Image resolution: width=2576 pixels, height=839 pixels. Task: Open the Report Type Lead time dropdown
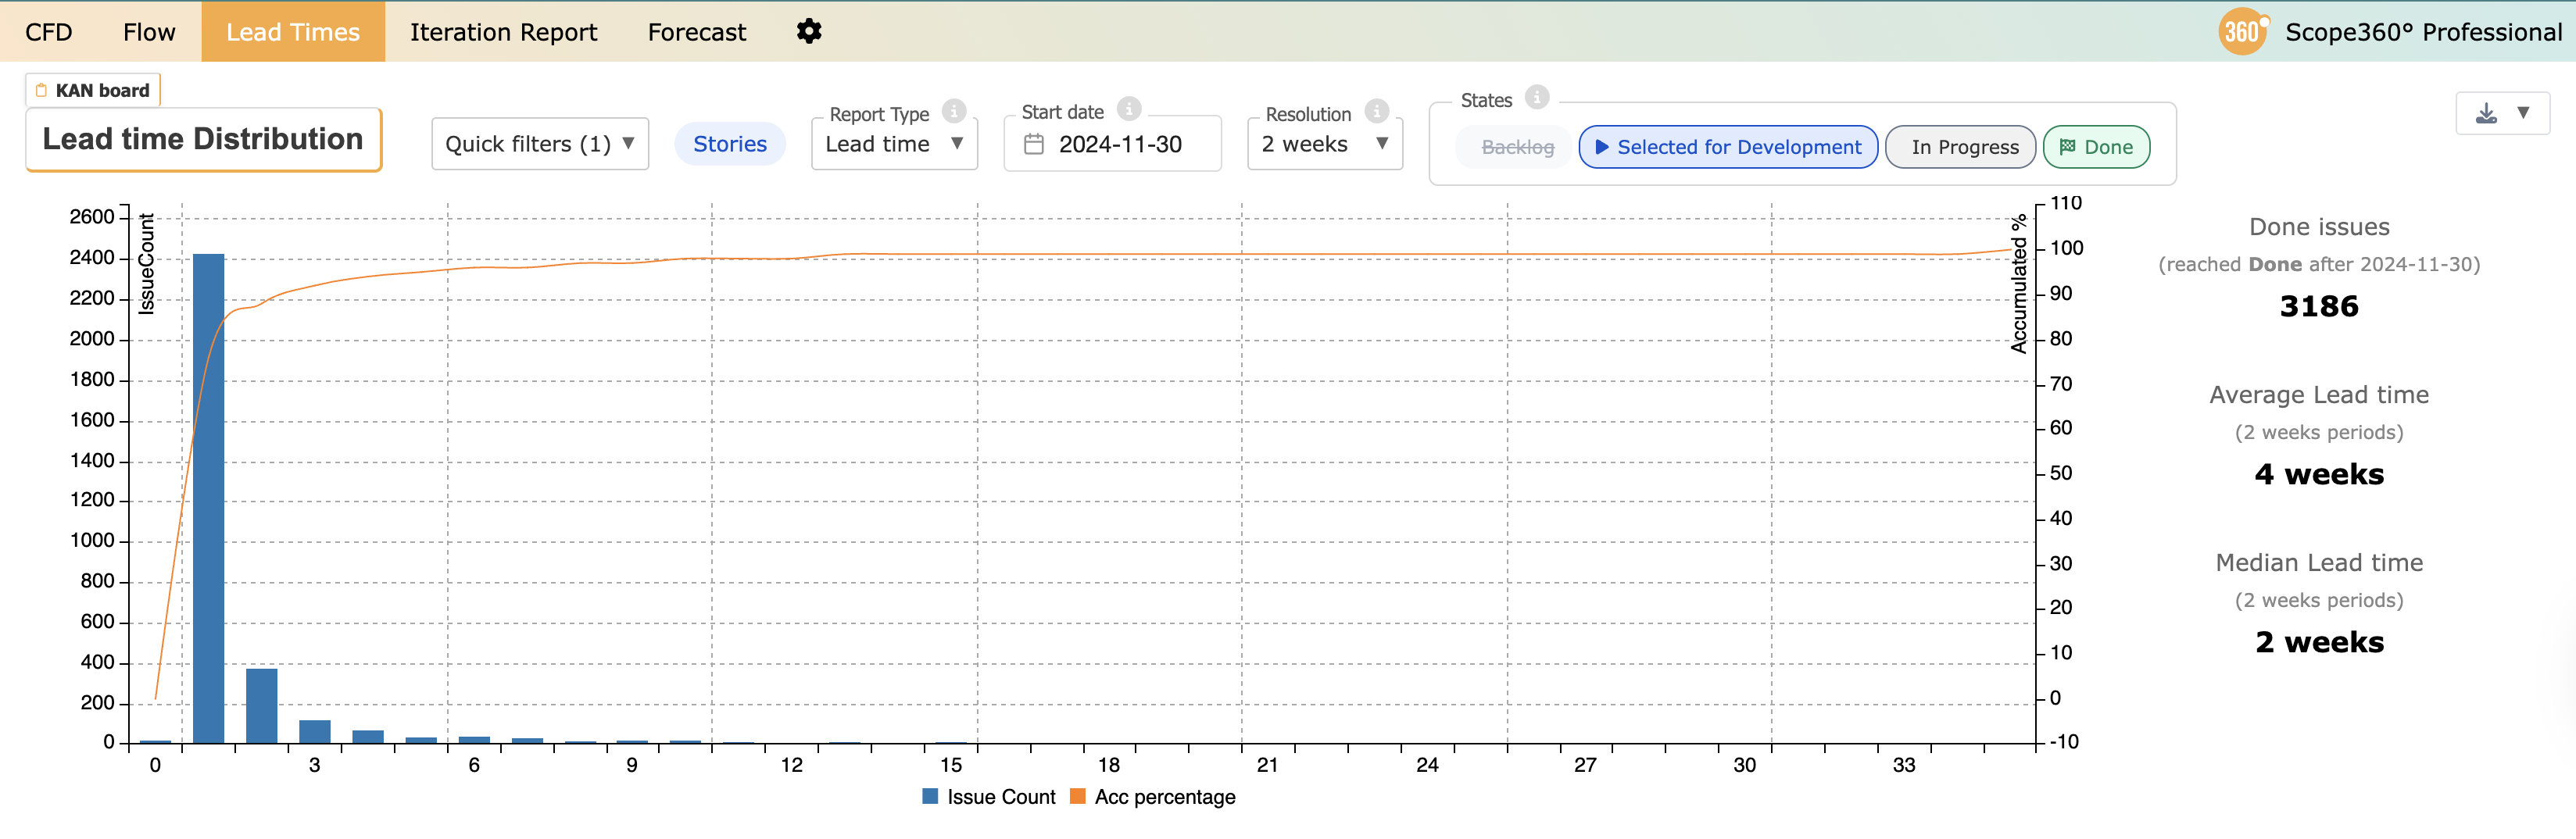(x=894, y=144)
